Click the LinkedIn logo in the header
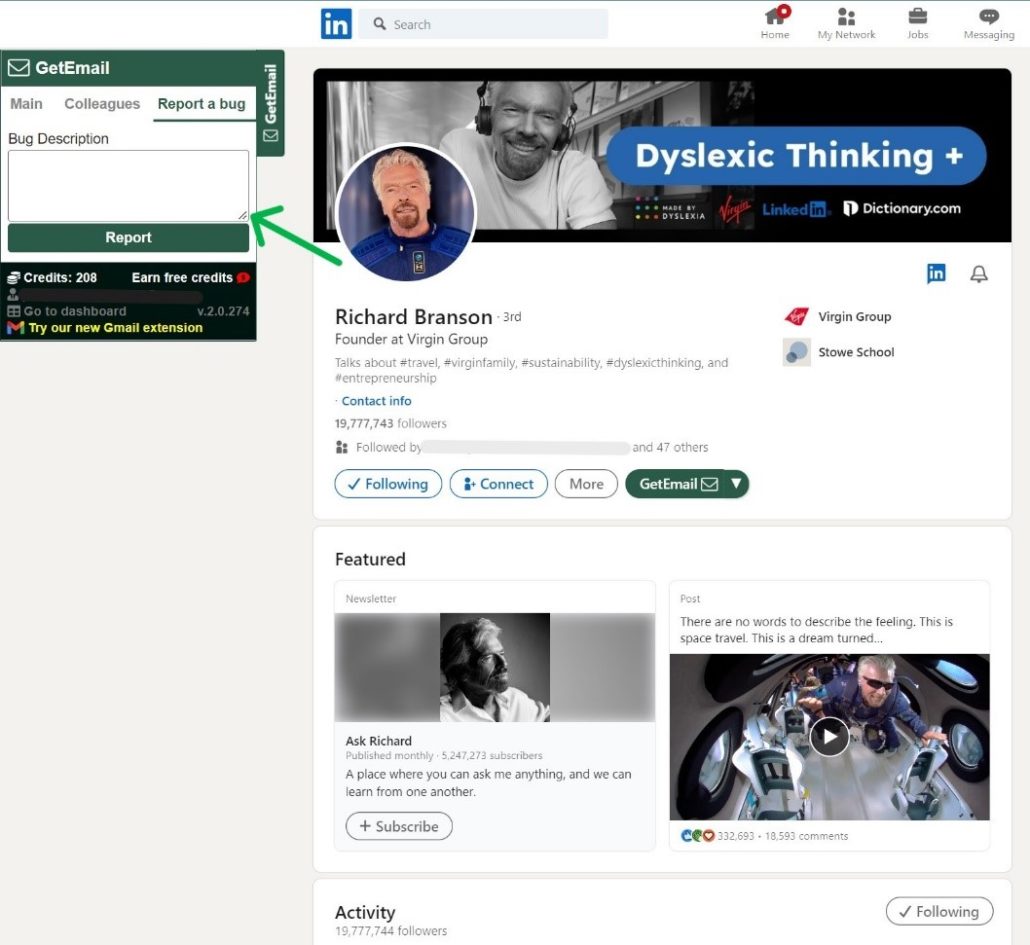The width and height of the screenshot is (1030, 945). coord(336,24)
